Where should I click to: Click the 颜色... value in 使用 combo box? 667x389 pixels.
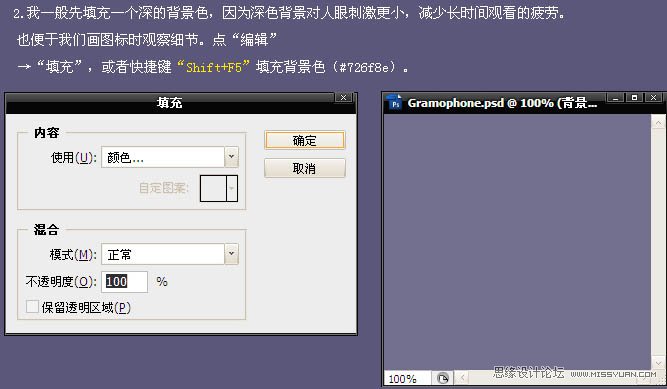coord(163,157)
